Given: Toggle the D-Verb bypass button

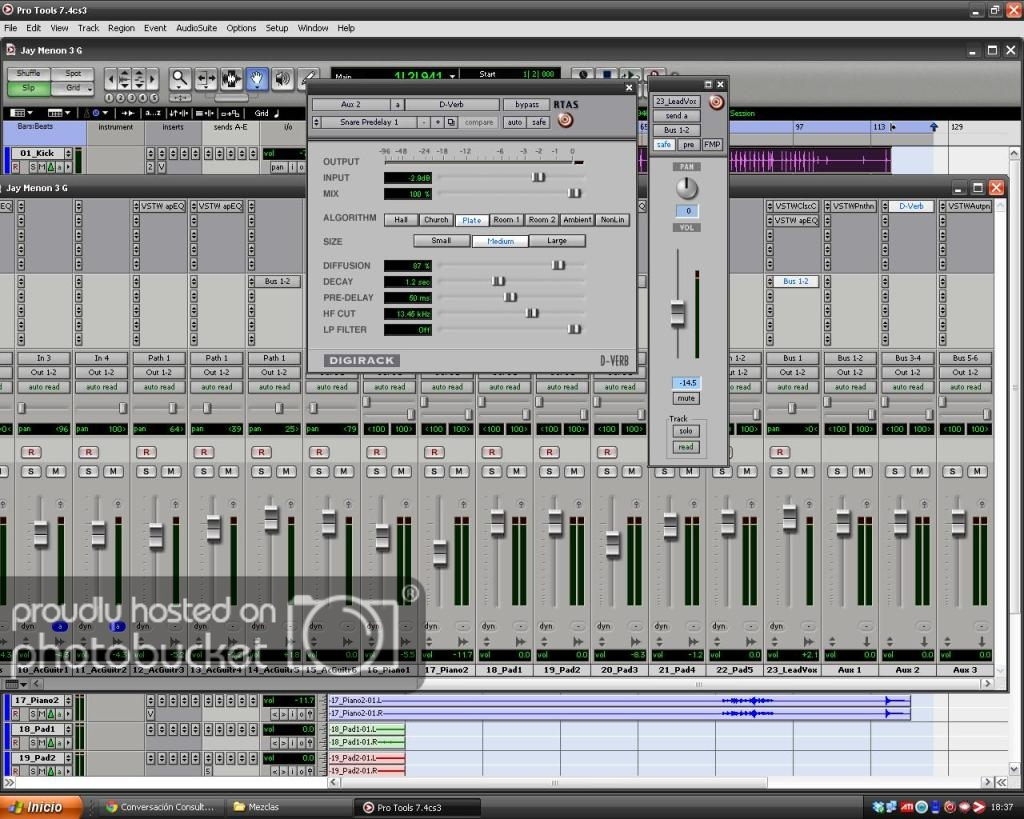Looking at the screenshot, I should (x=526, y=105).
